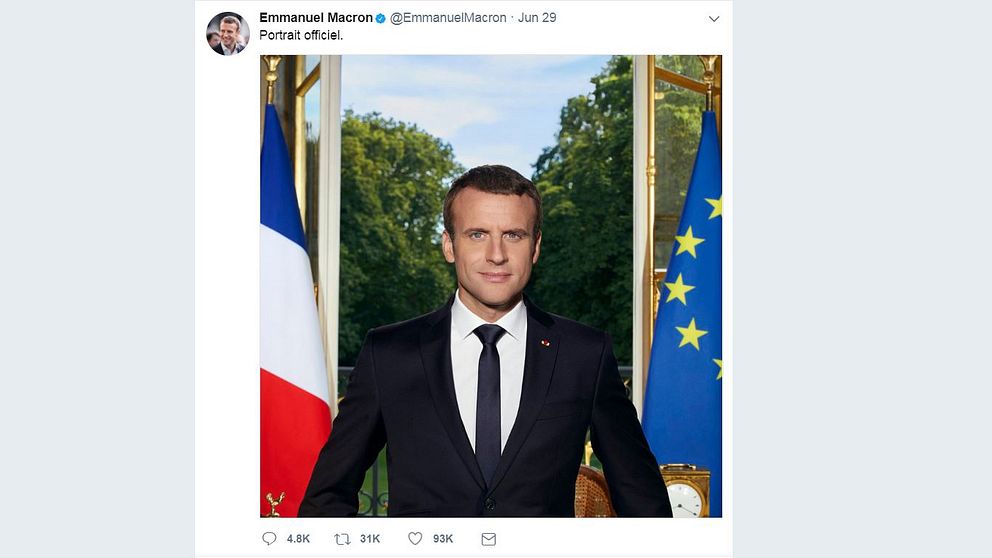
Task: Click the 4.8K replies count
Action: (298, 539)
